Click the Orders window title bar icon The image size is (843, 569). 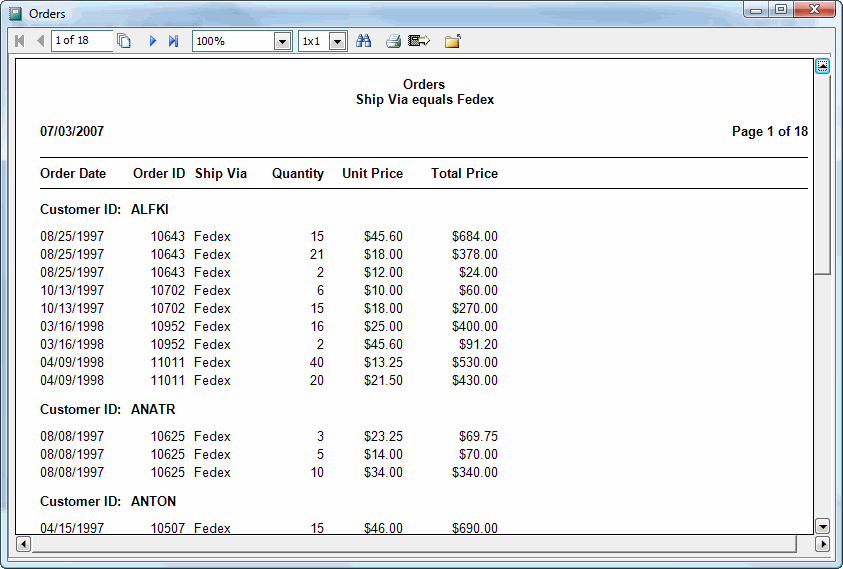15,13
